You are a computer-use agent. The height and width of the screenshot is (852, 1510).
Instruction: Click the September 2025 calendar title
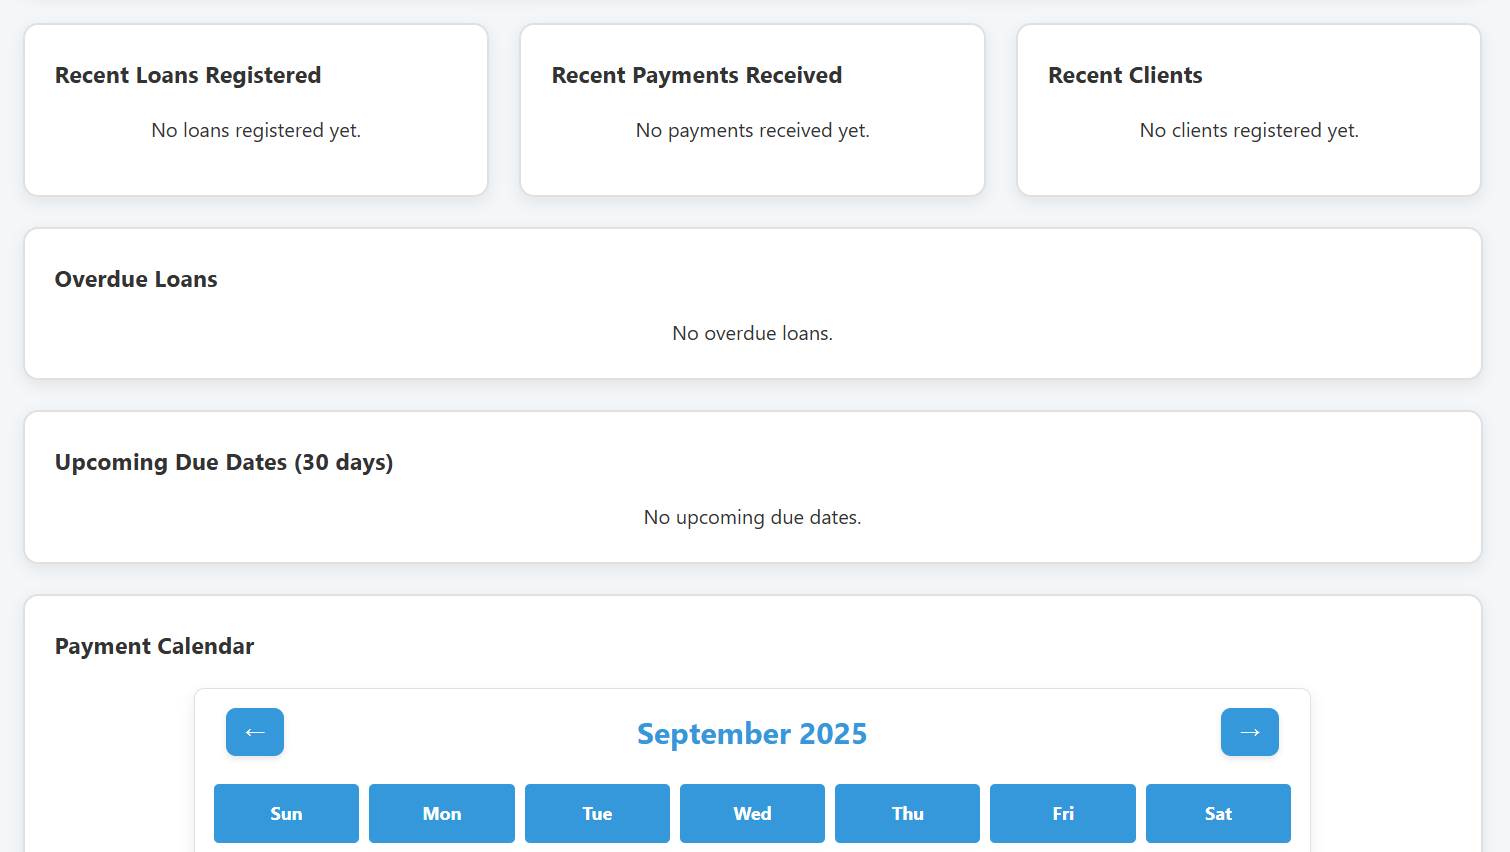[x=752, y=734]
